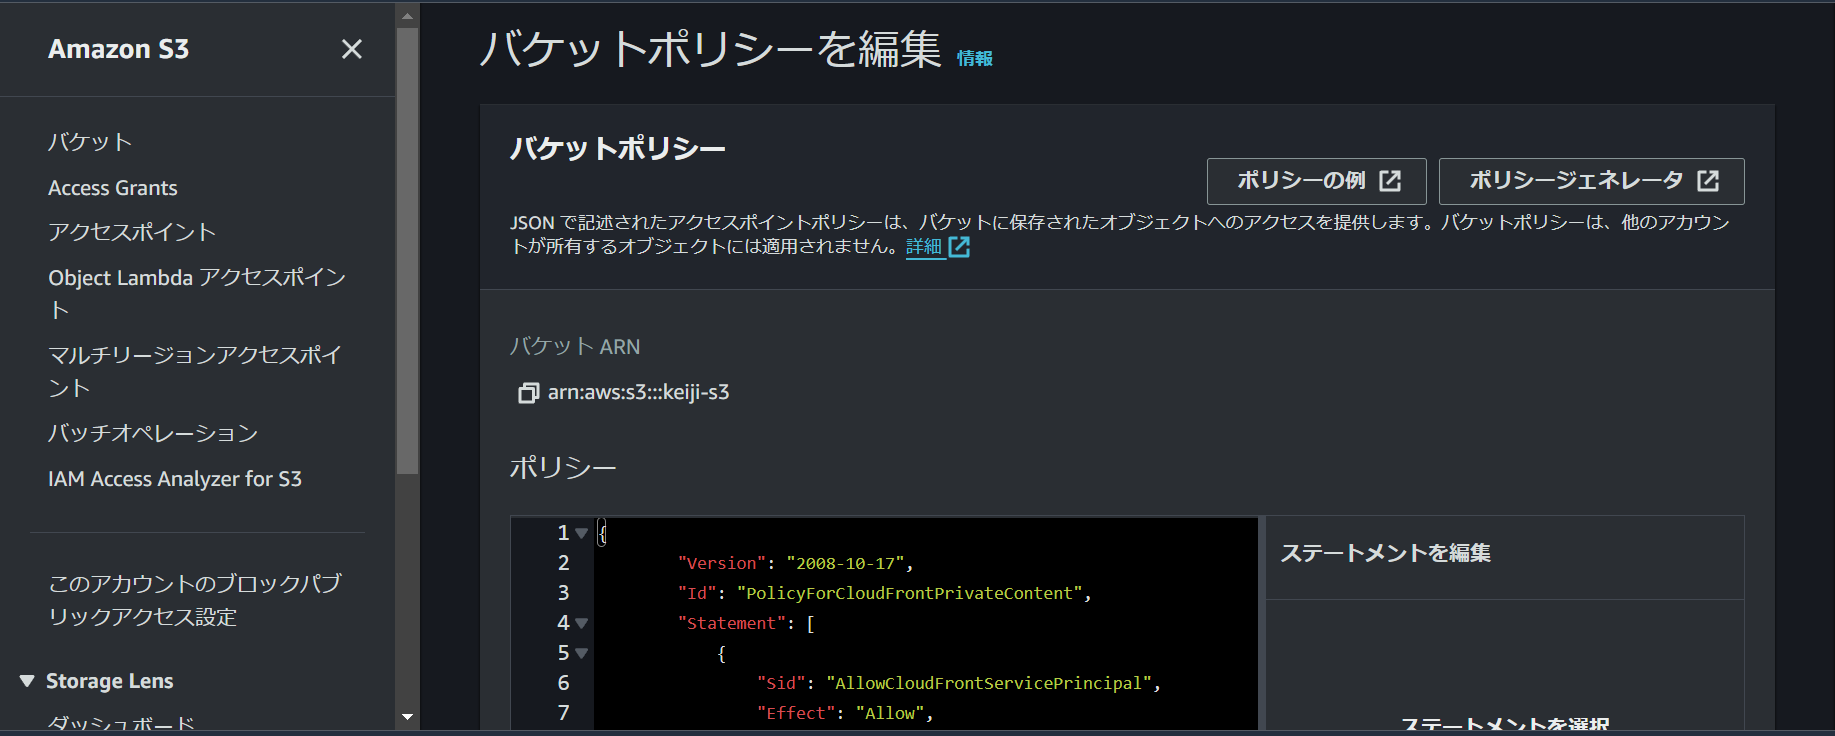The width and height of the screenshot is (1835, 736).
Task: Open IAM Access Analyzer for S3
Action: tap(175, 479)
